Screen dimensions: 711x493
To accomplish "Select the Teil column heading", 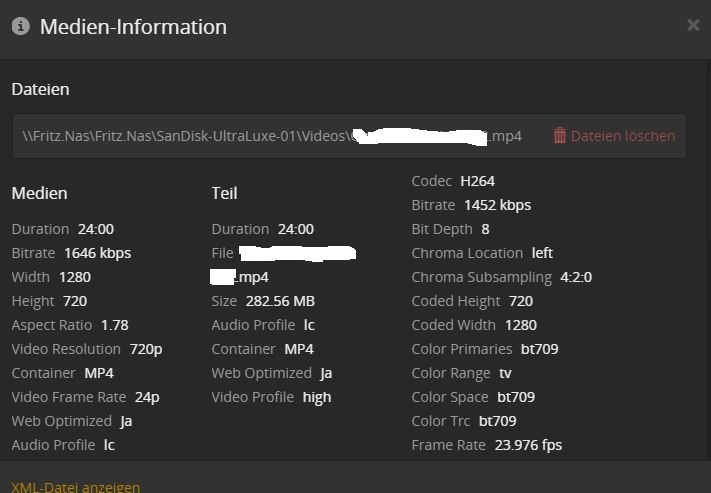I will [x=224, y=193].
